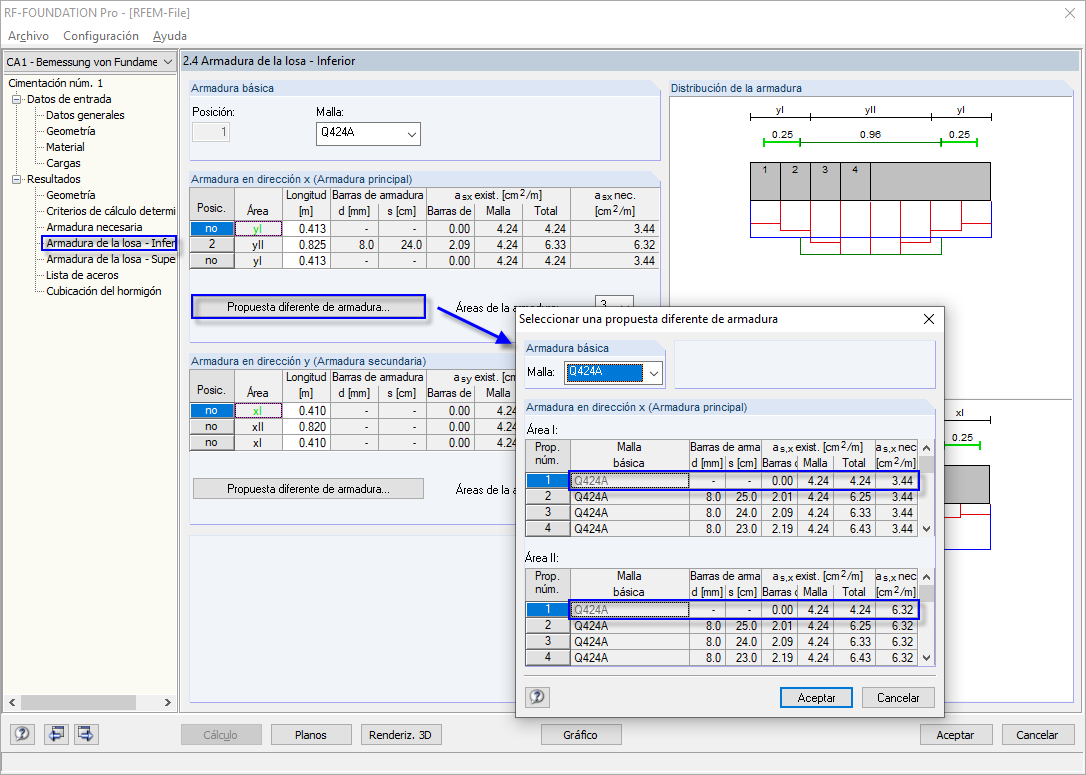Open the Ayuda menu

[170, 36]
